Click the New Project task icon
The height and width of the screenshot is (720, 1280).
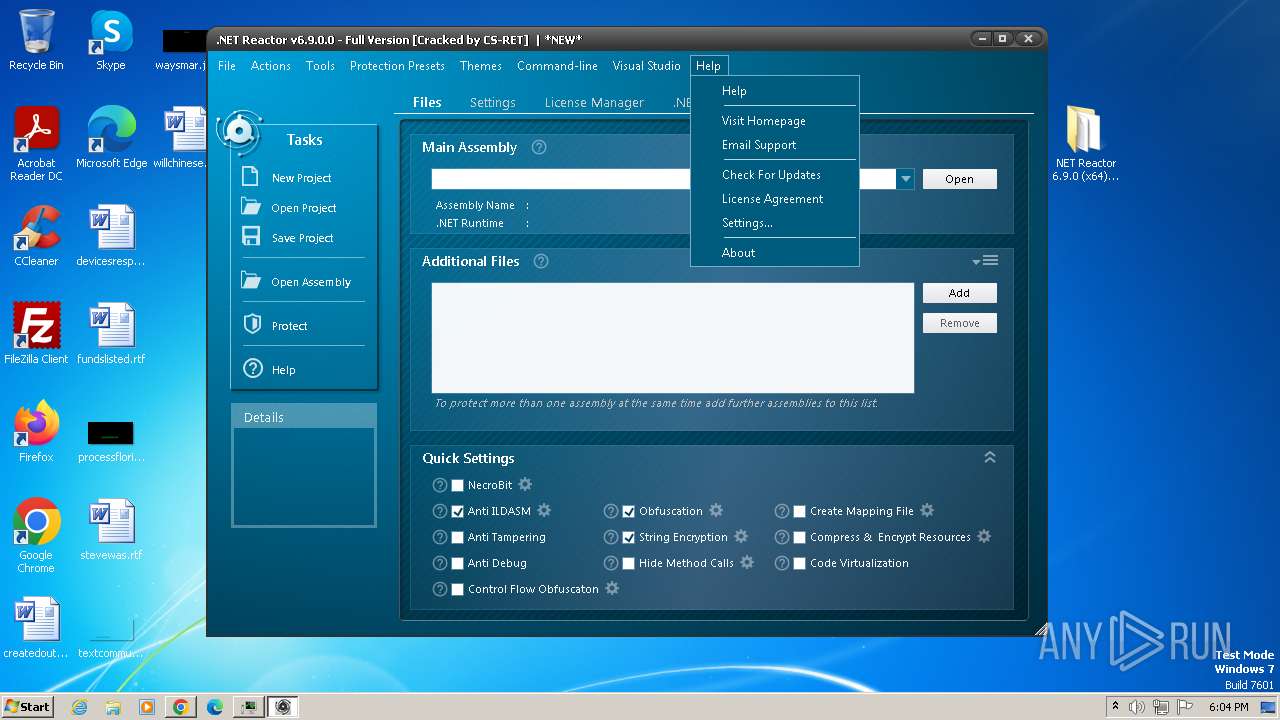pyautogui.click(x=251, y=177)
